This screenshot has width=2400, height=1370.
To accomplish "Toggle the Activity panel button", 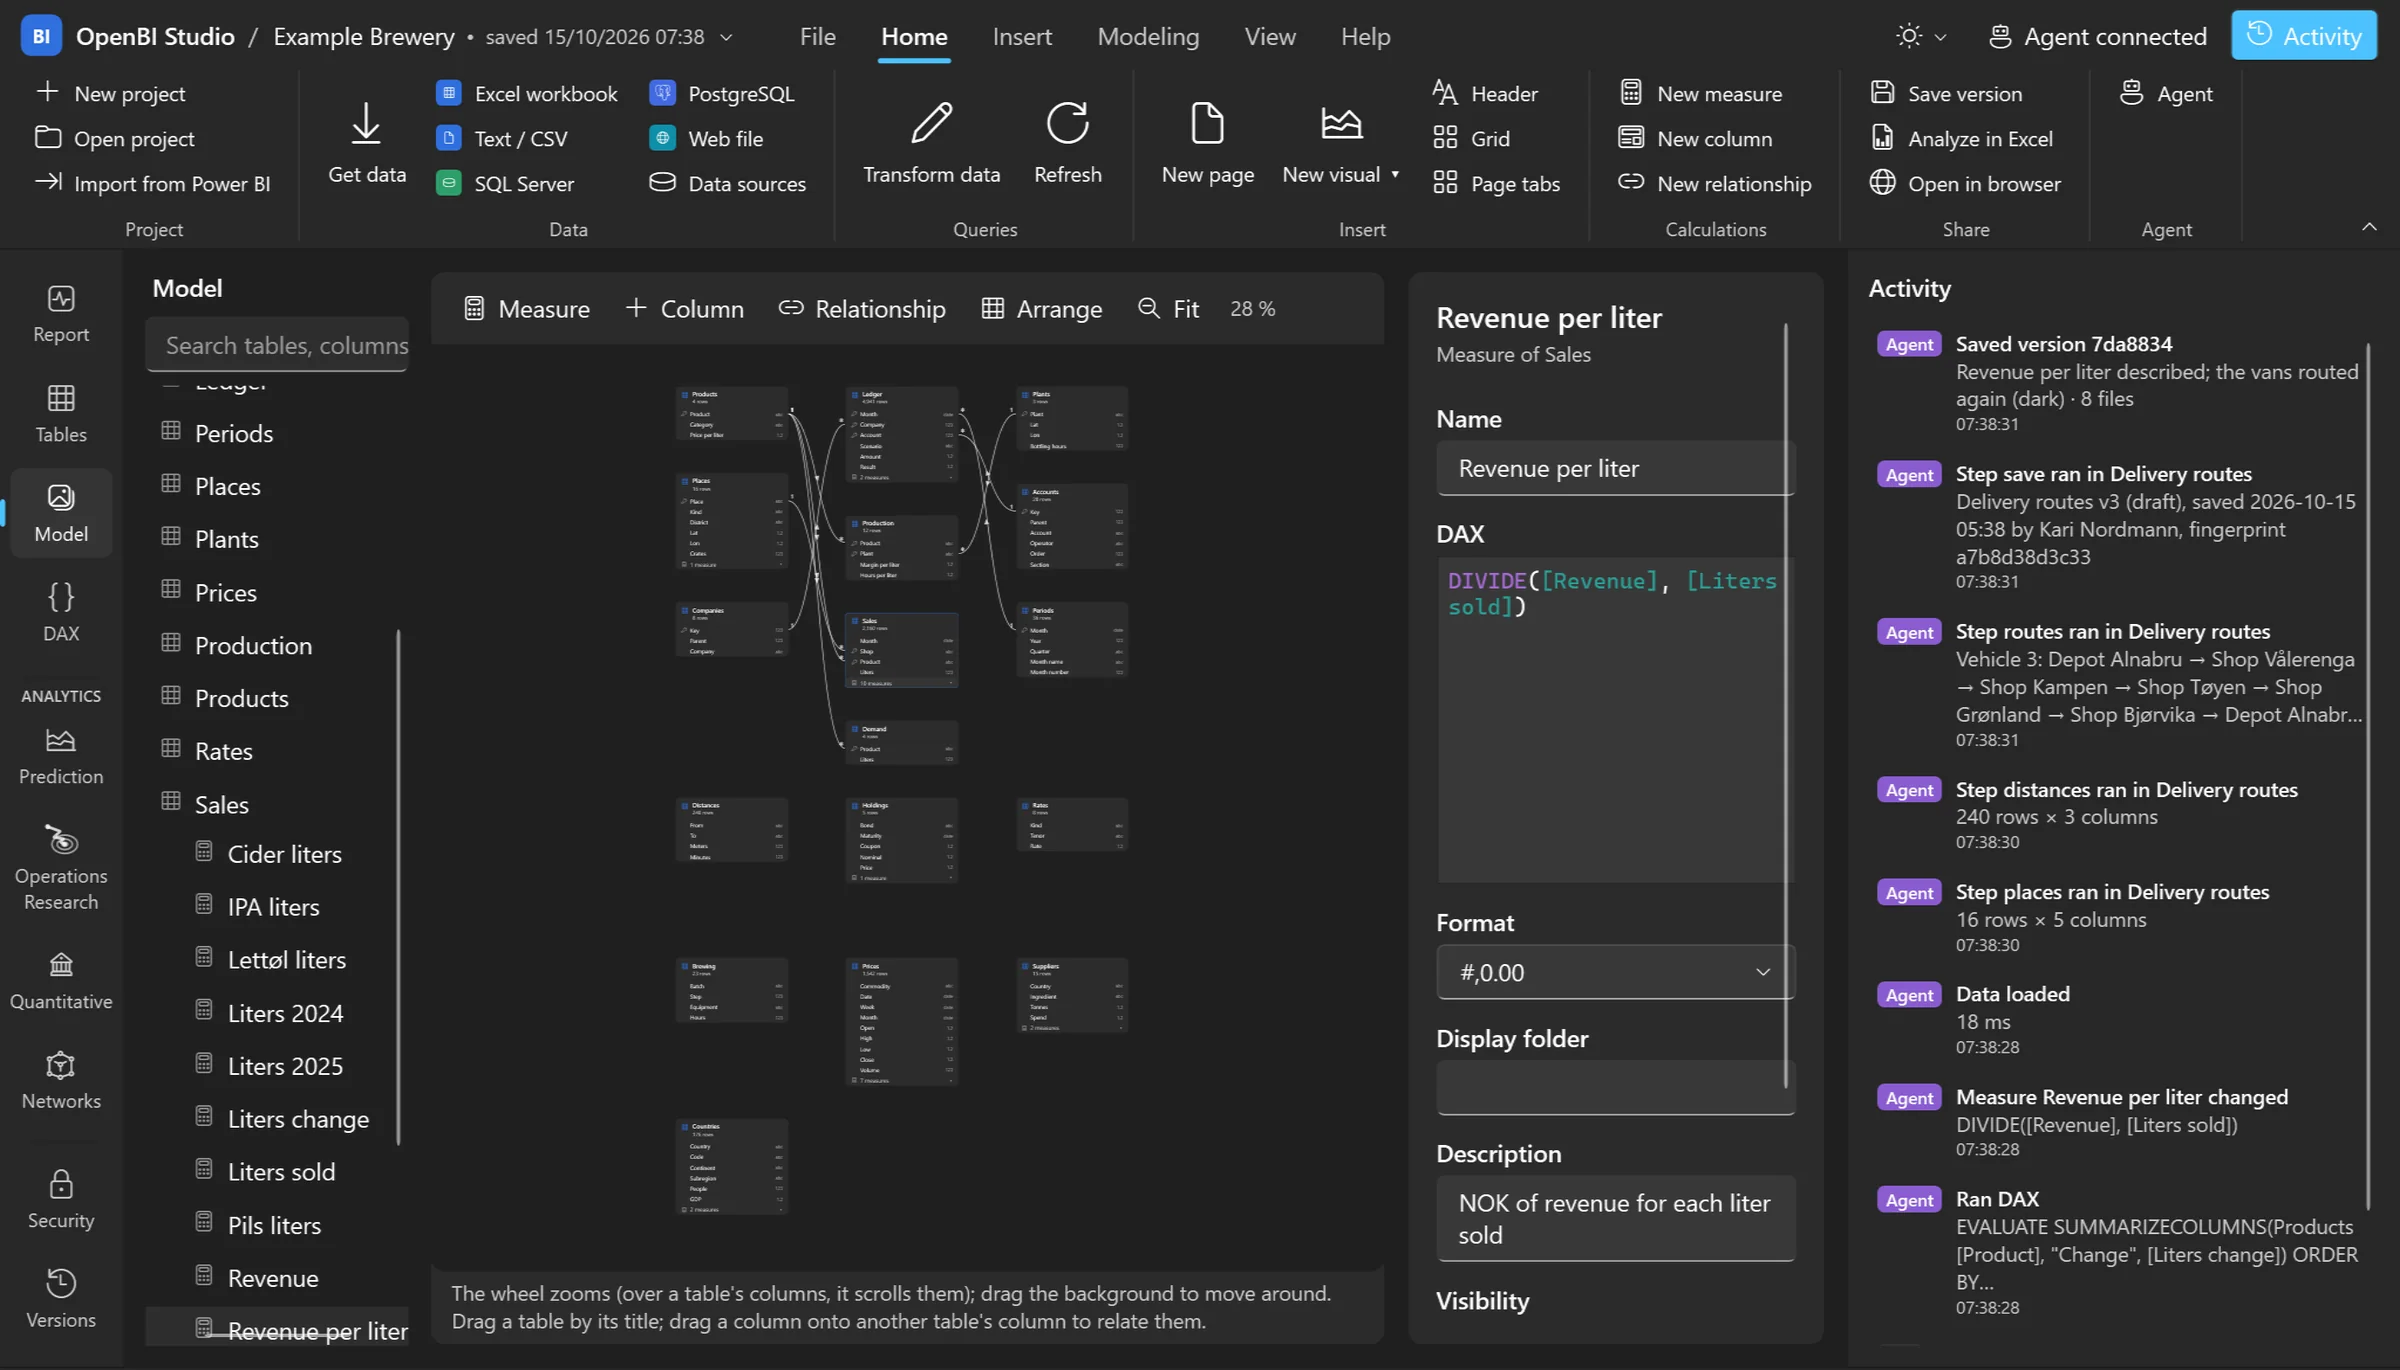I will pos(2303,36).
